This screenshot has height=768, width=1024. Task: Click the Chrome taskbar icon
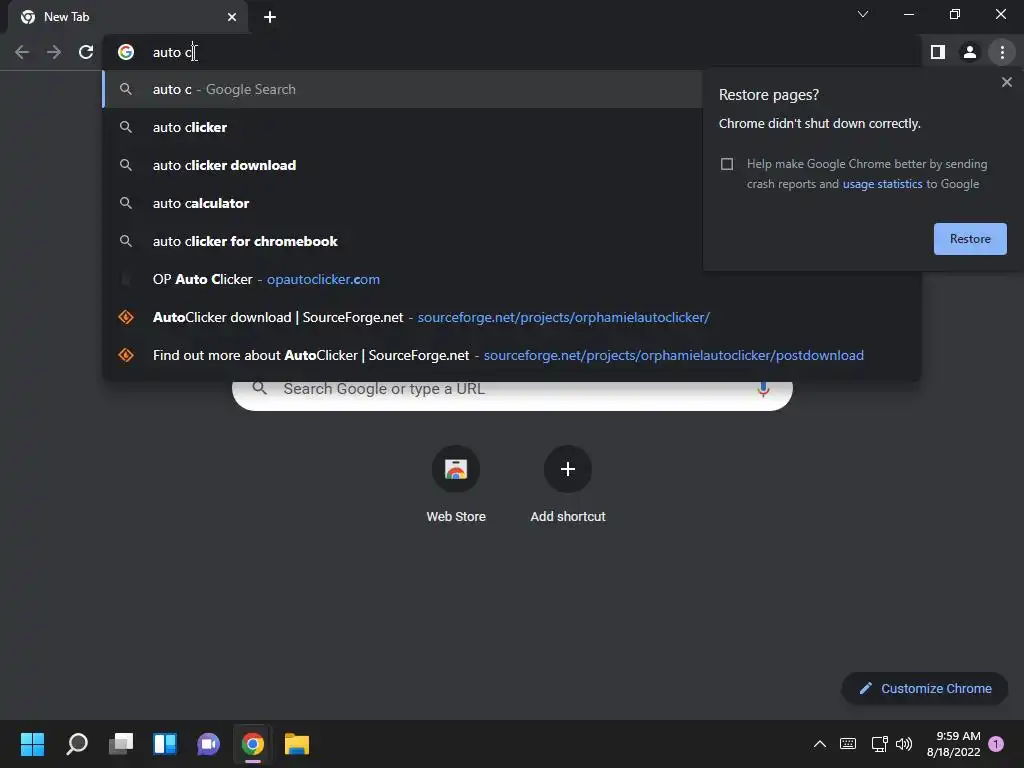pos(253,744)
